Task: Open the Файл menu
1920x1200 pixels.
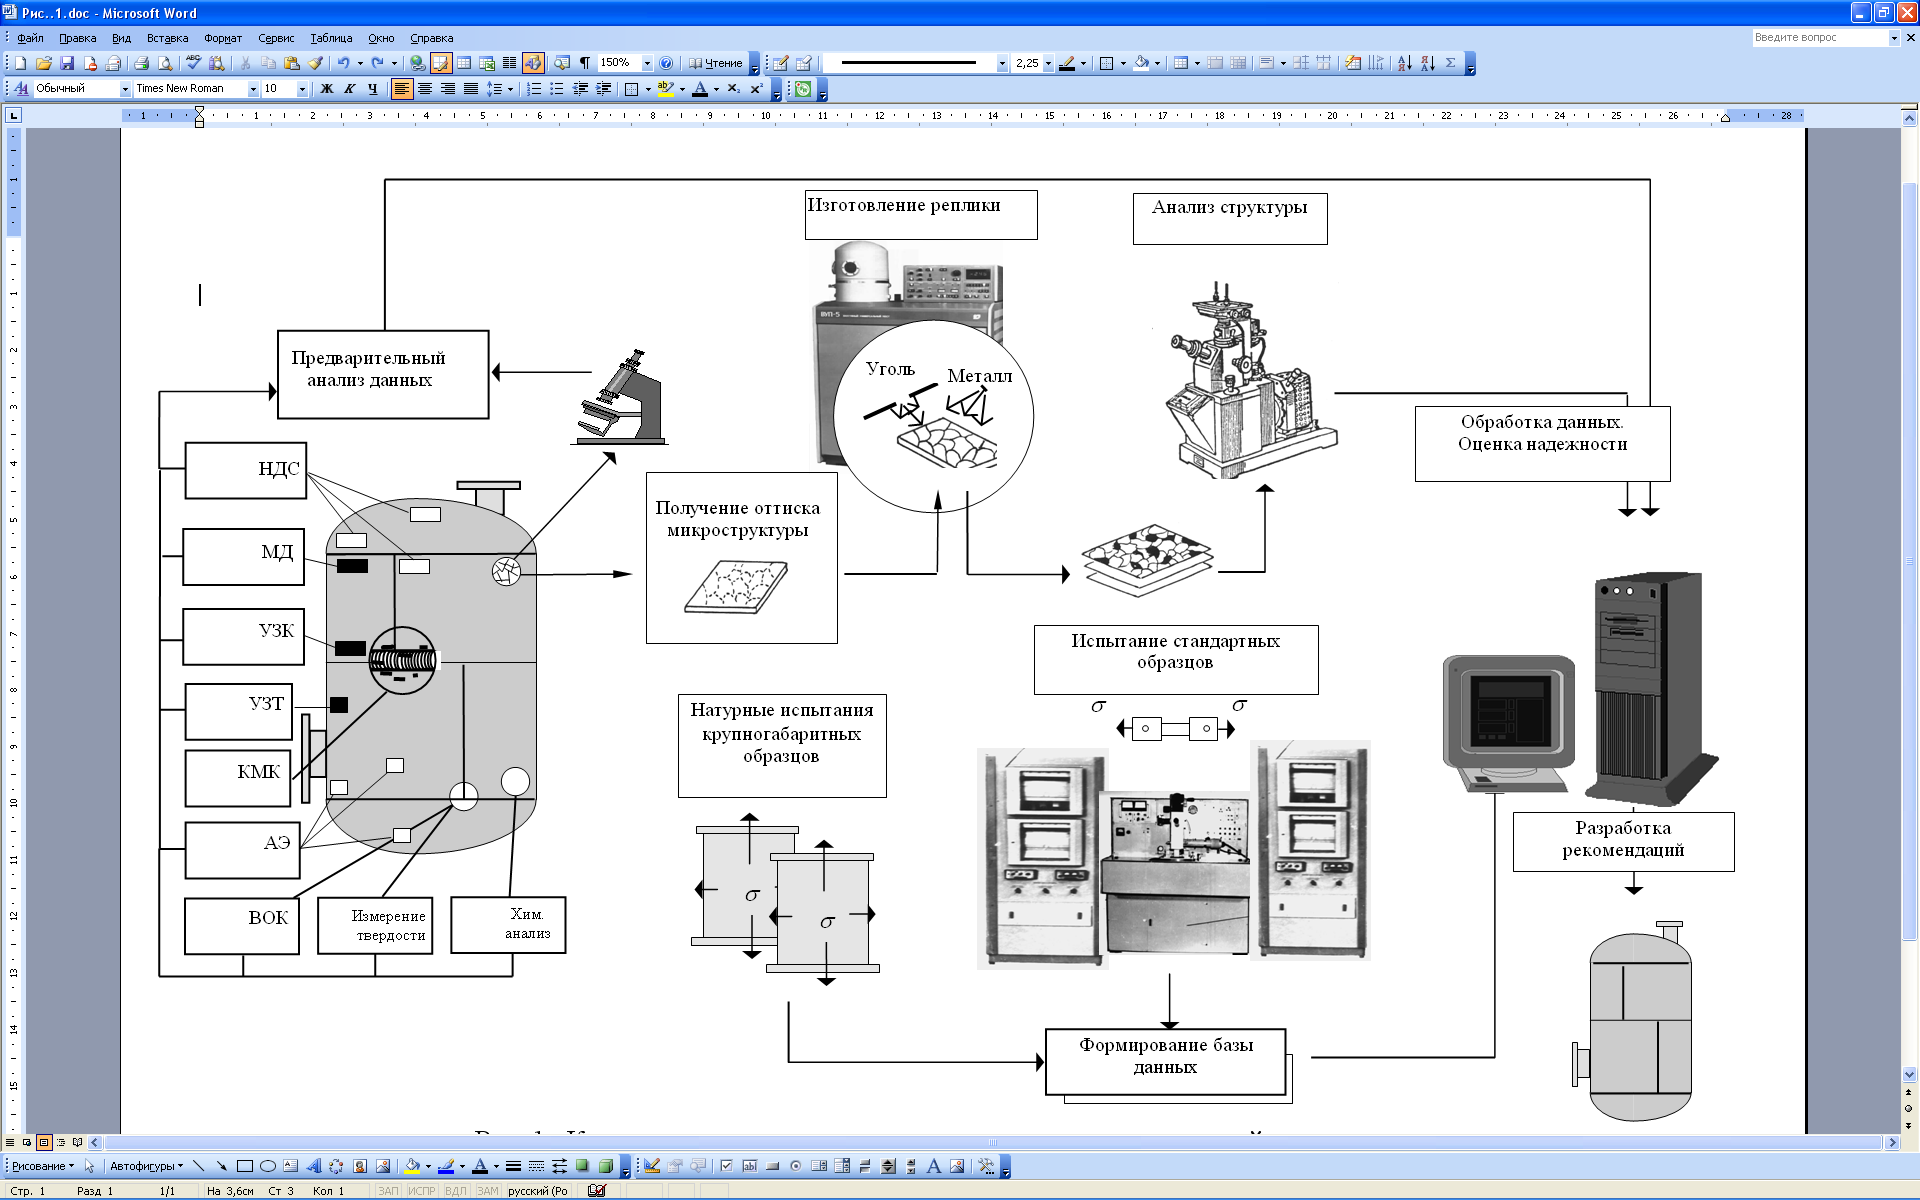Action: pyautogui.click(x=30, y=38)
